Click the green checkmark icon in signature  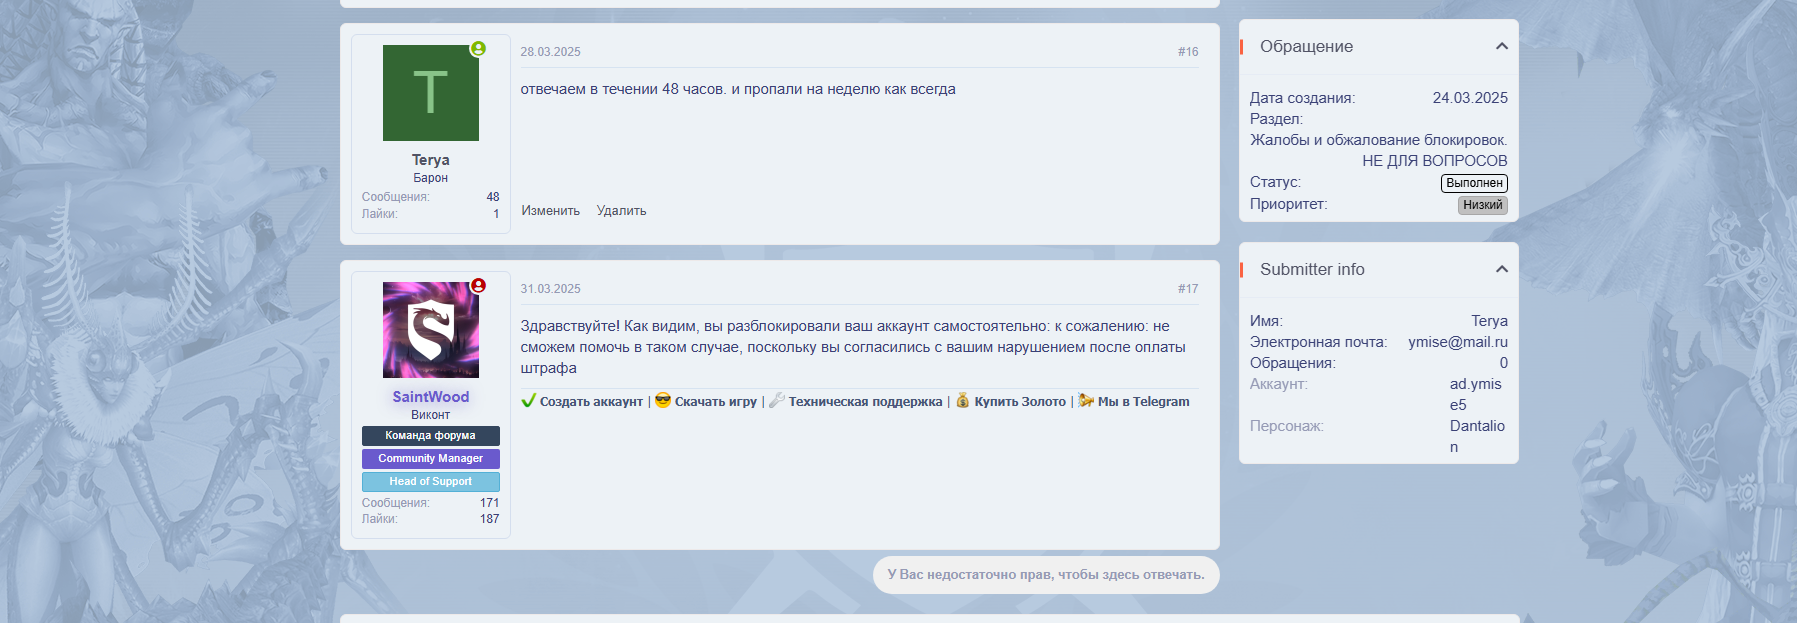click(529, 401)
